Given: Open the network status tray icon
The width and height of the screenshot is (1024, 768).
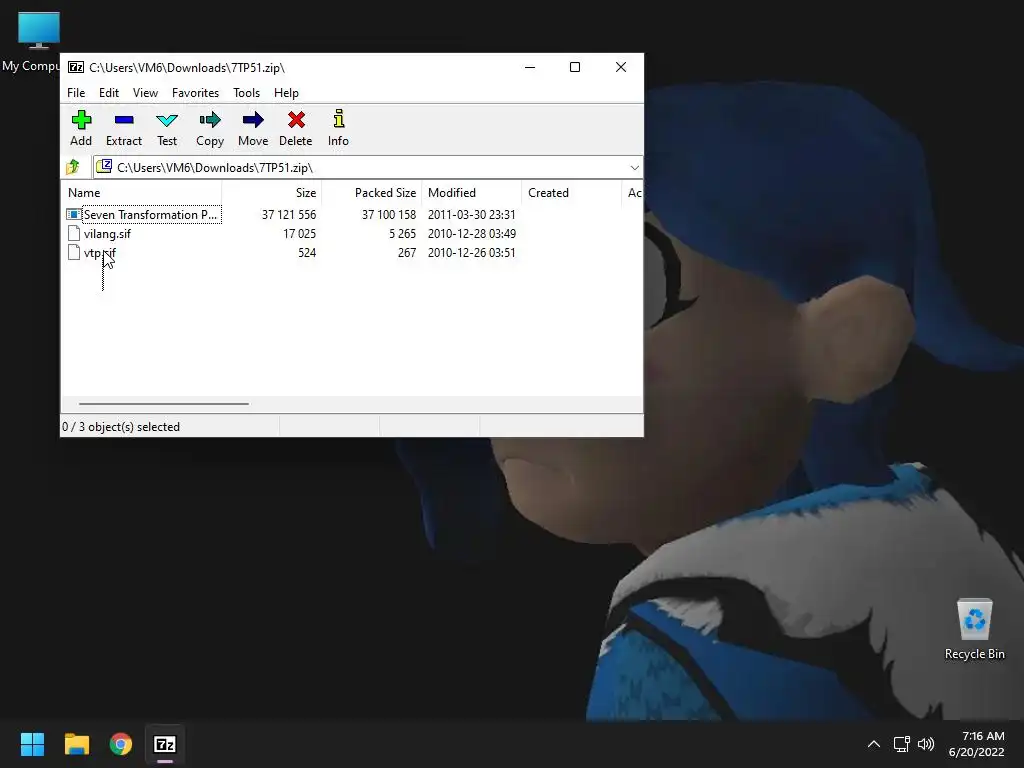Looking at the screenshot, I should tap(901, 744).
